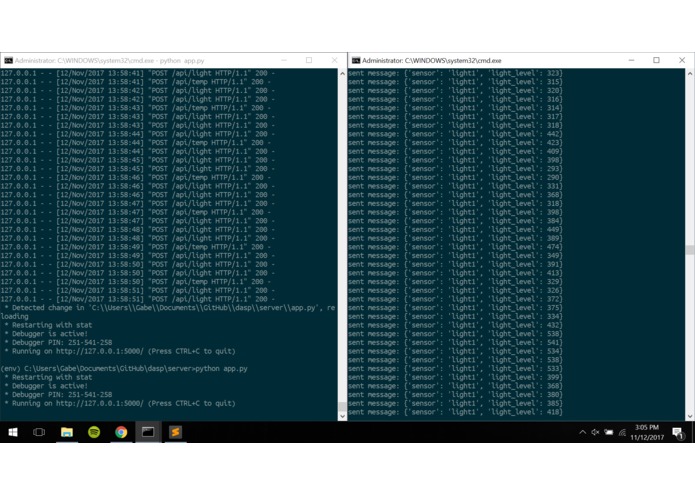The width and height of the screenshot is (695, 494).
Task: Open the Wi-Fi network tray icon
Action: tap(622, 432)
